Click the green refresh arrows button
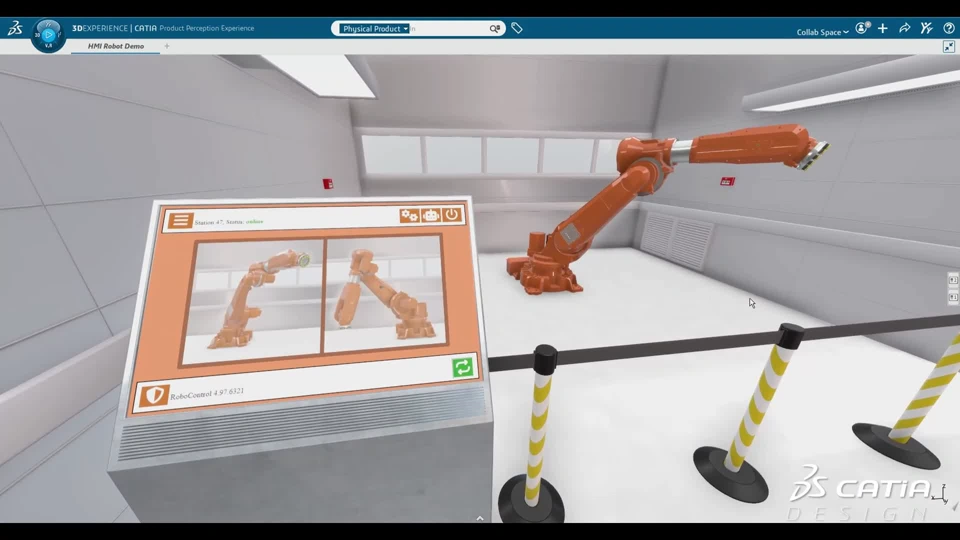Screen dimensions: 960x540 [463, 367]
